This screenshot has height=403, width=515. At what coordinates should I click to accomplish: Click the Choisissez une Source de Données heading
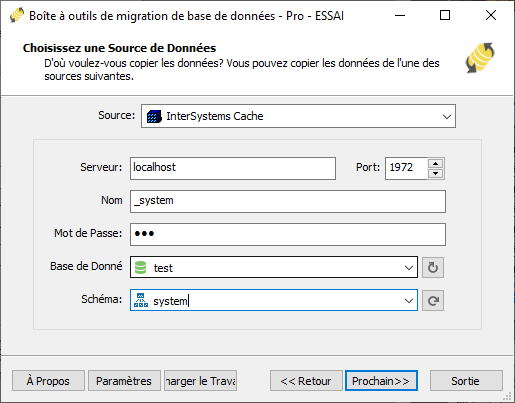(119, 48)
